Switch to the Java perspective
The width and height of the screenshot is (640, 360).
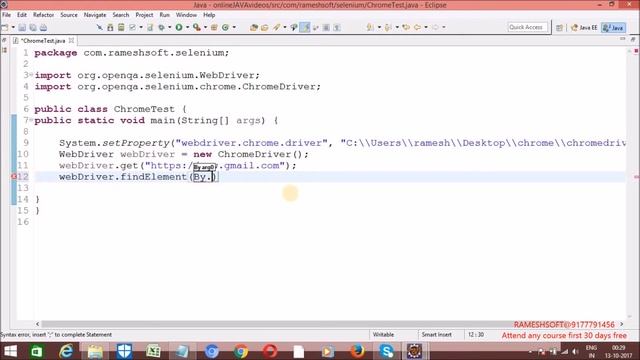613,27
